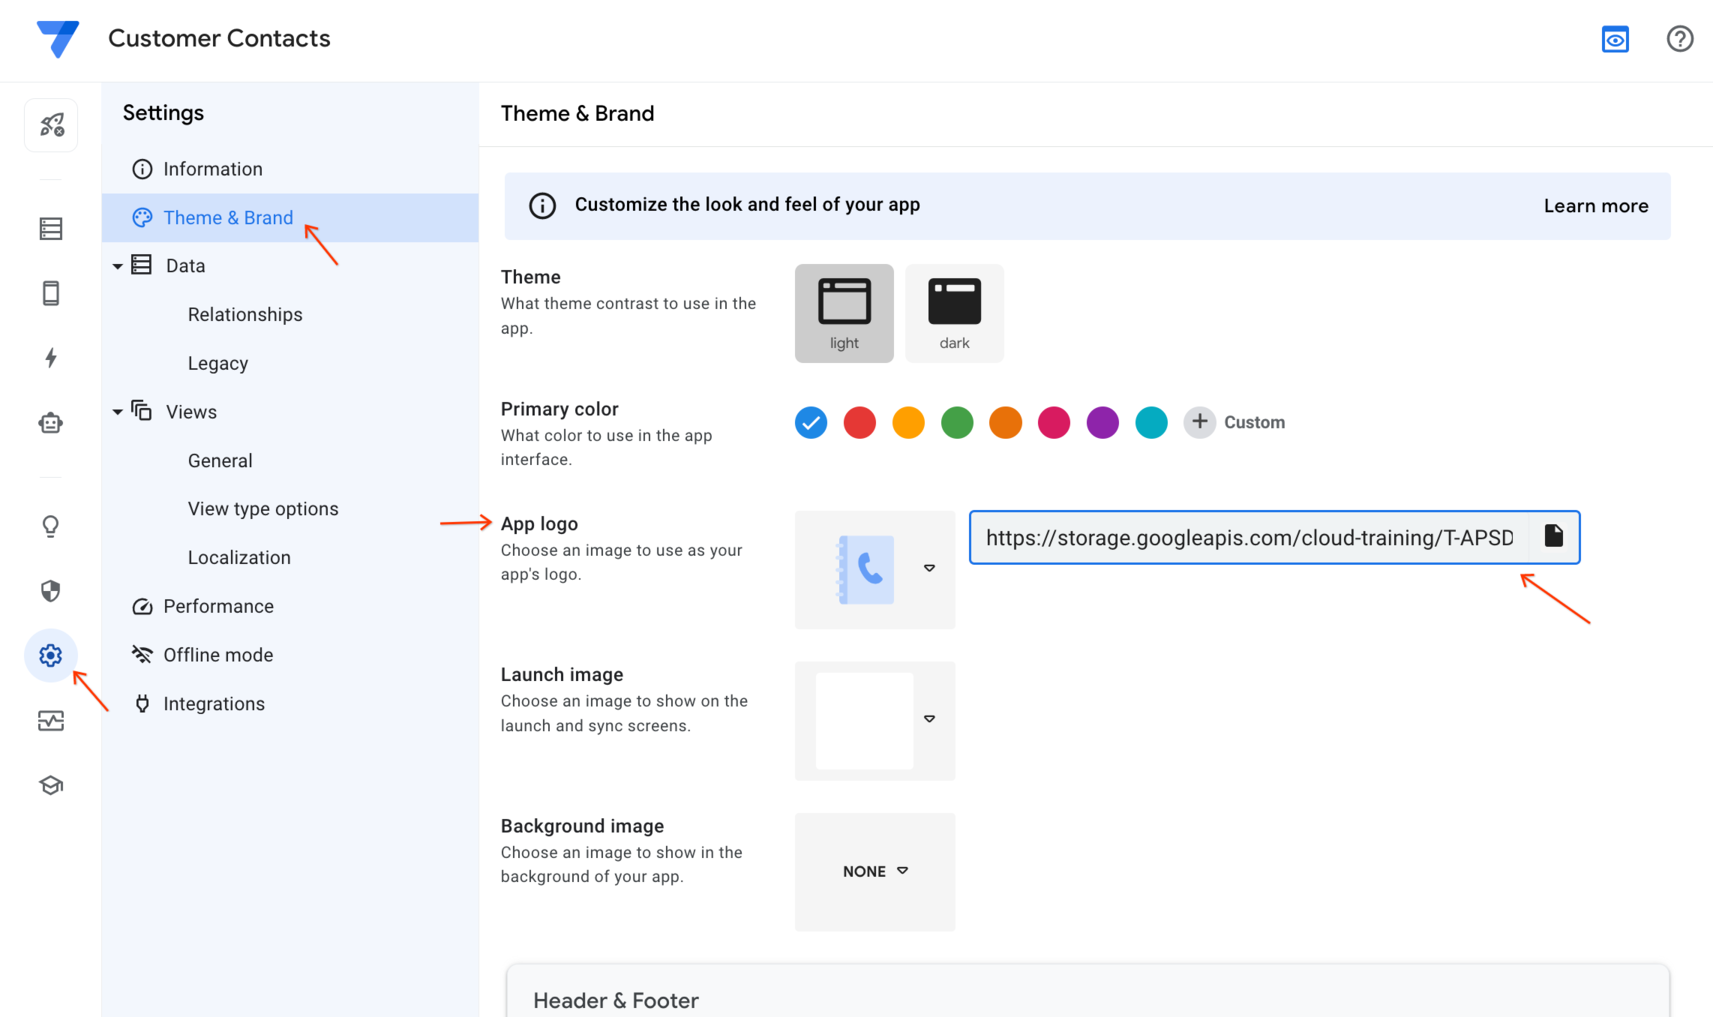Viewport: 1713px width, 1017px height.
Task: Click the Learn more link
Action: pos(1595,206)
